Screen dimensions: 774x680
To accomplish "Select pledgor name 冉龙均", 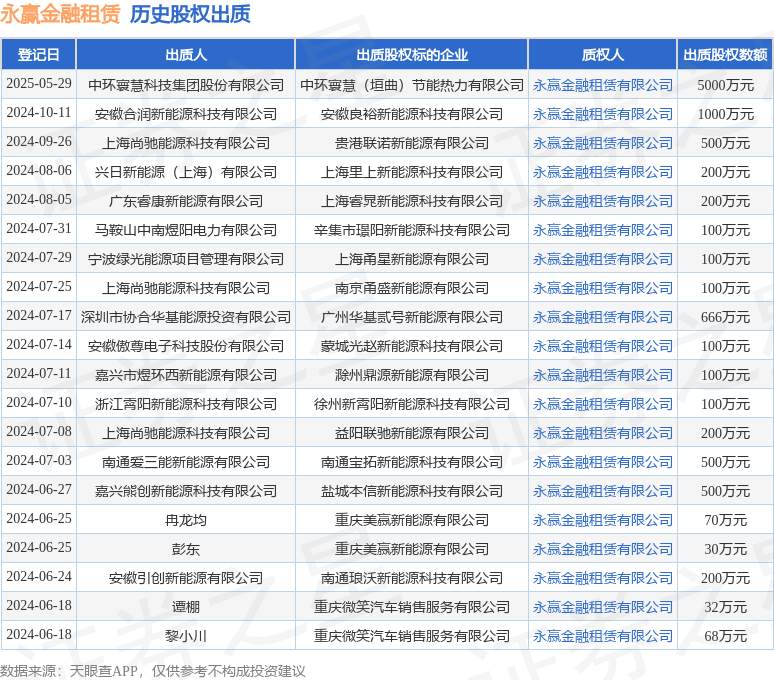I will tap(186, 520).
